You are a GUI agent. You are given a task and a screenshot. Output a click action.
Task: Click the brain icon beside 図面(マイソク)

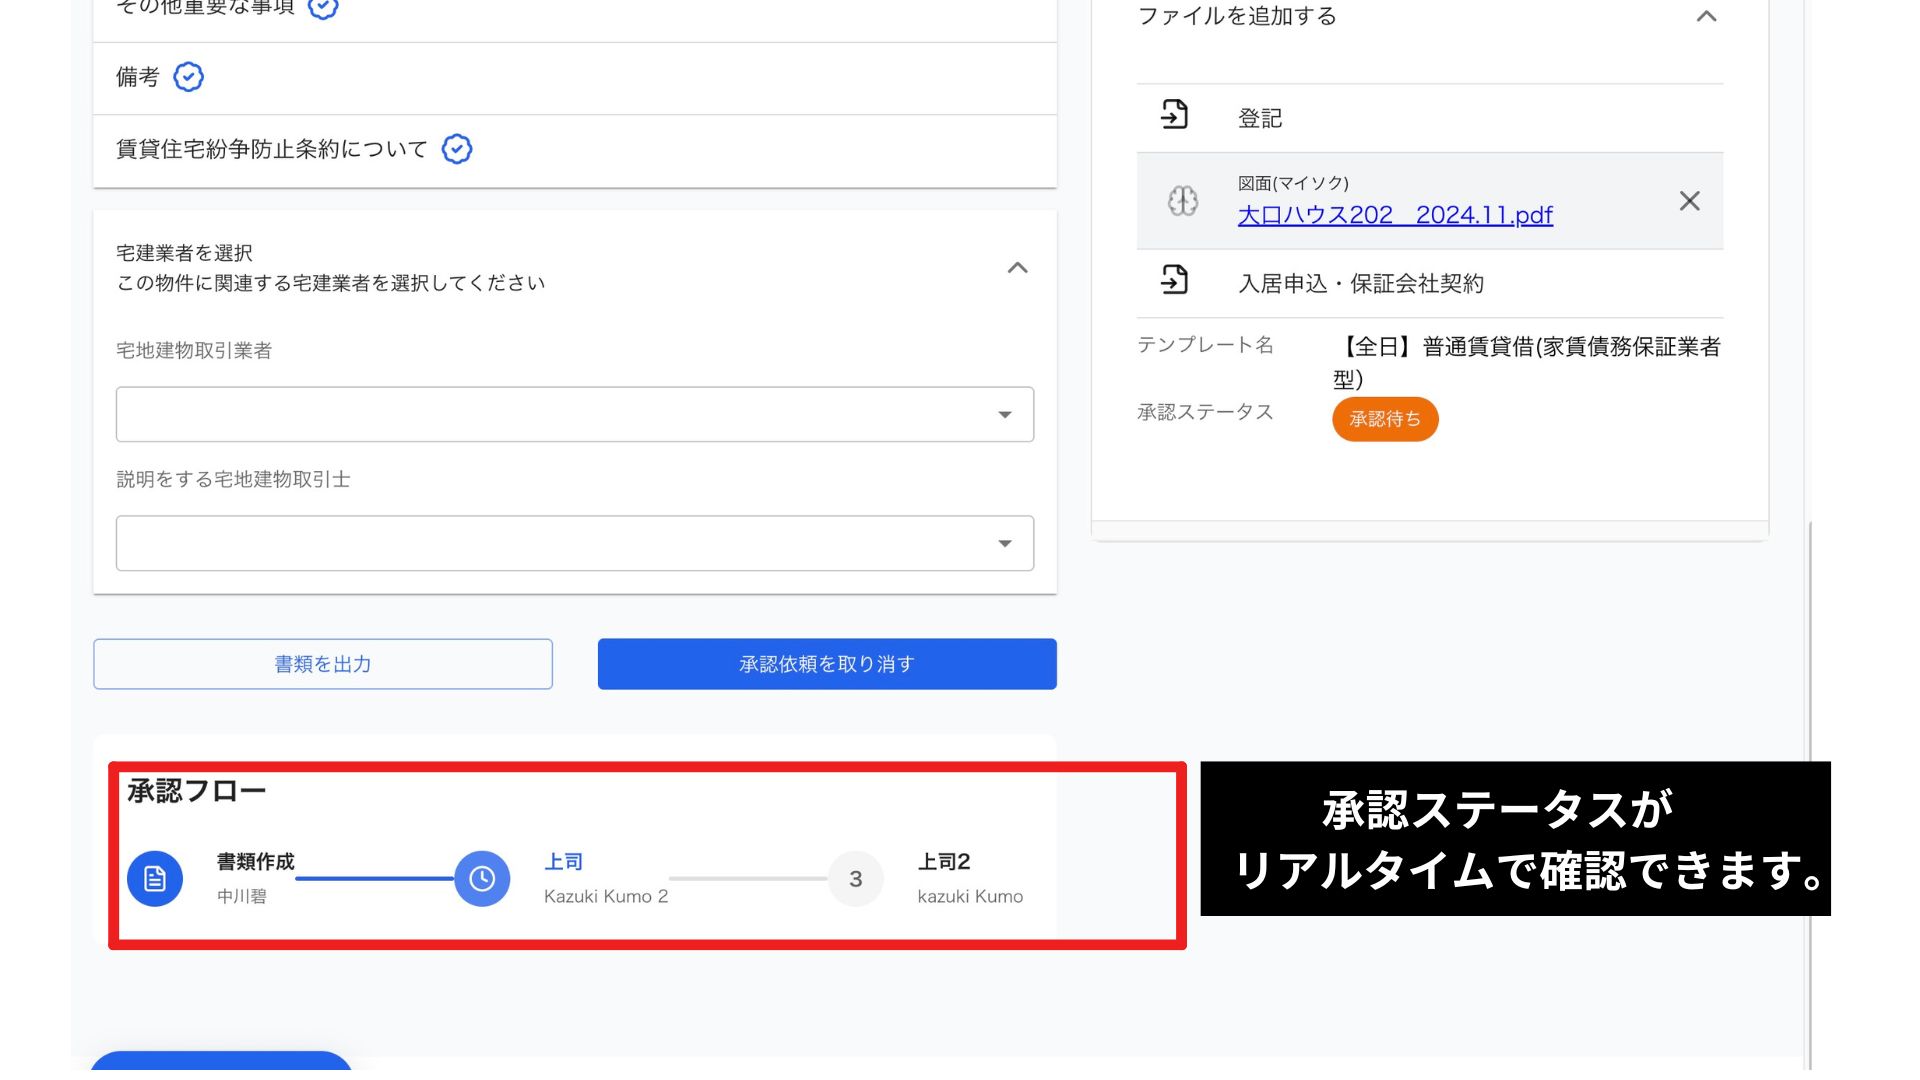[x=1183, y=201]
